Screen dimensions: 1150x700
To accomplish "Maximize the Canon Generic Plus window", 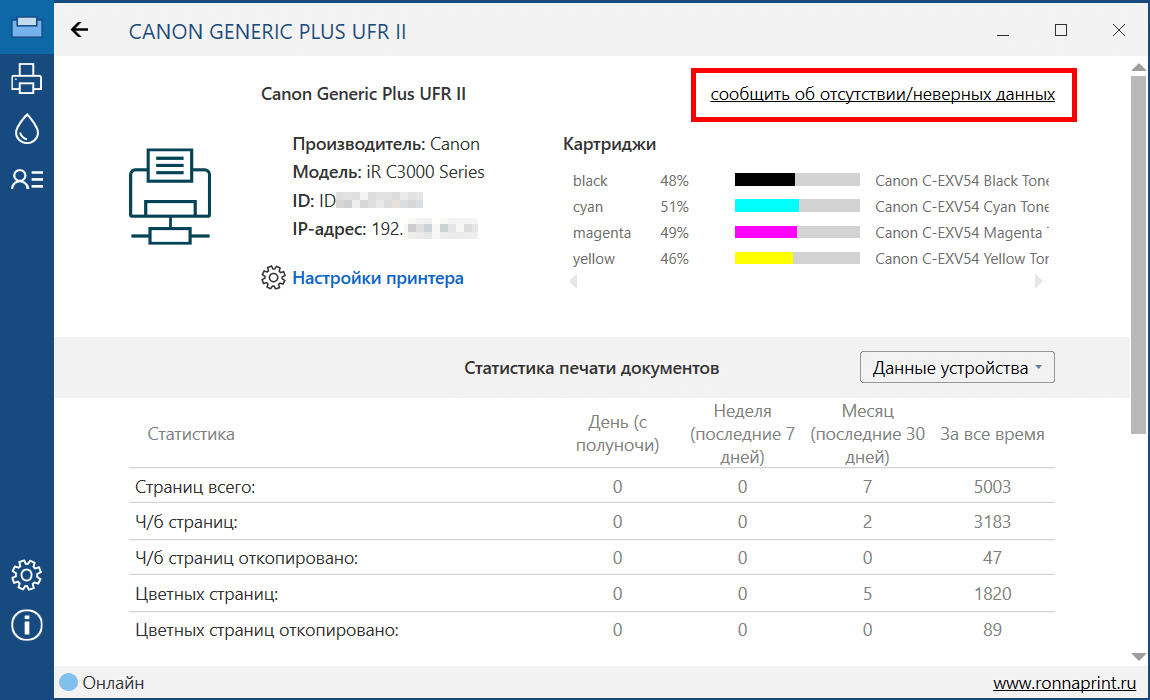I will point(1061,30).
